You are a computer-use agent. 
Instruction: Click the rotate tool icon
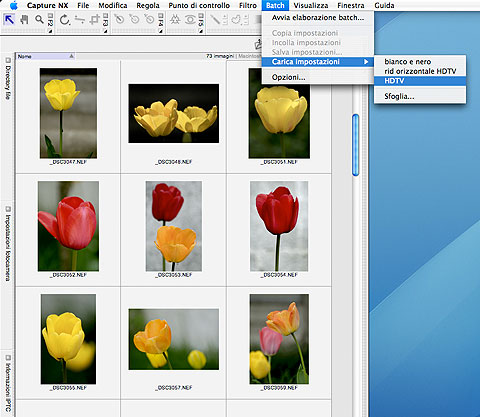(x=64, y=20)
